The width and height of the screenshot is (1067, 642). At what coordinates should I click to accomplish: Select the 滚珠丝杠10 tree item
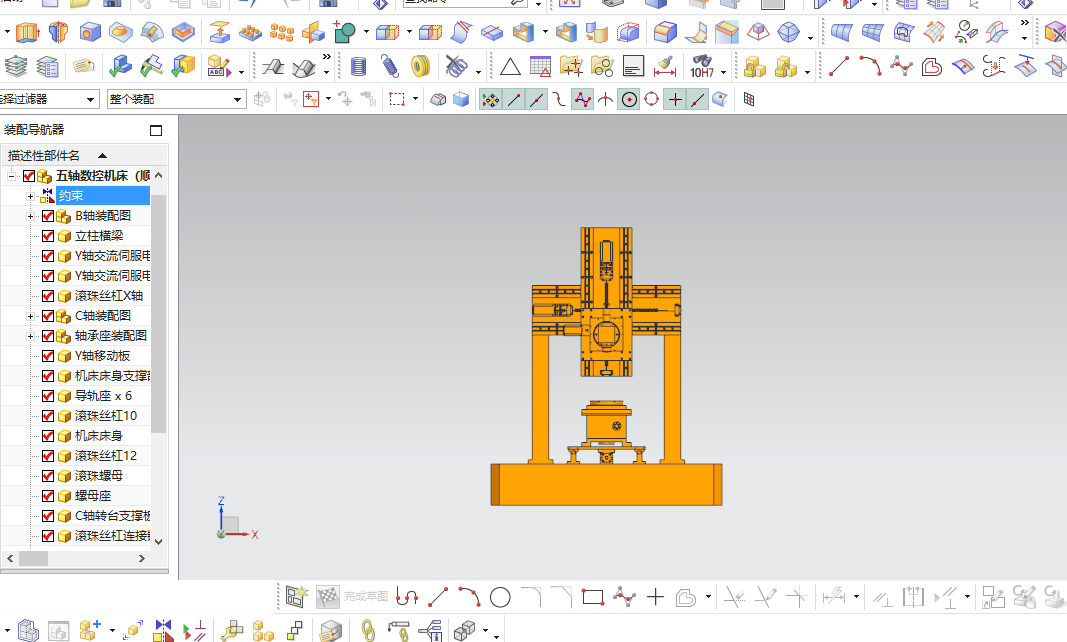coord(105,416)
